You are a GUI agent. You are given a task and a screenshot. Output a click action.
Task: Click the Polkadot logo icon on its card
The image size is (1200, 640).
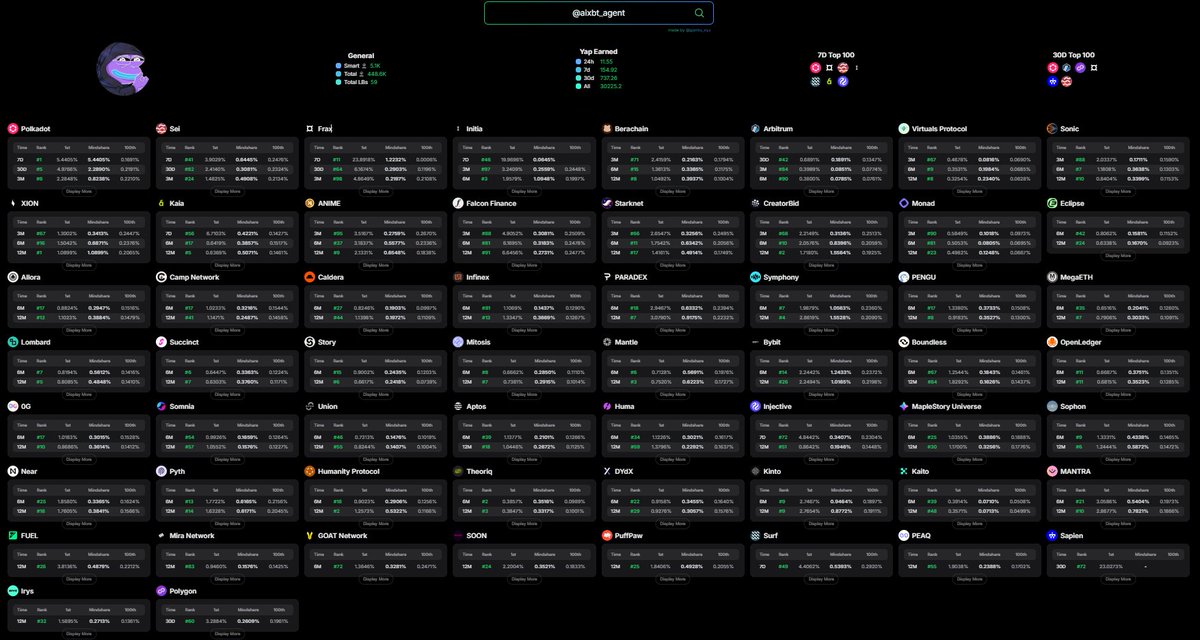[13, 129]
